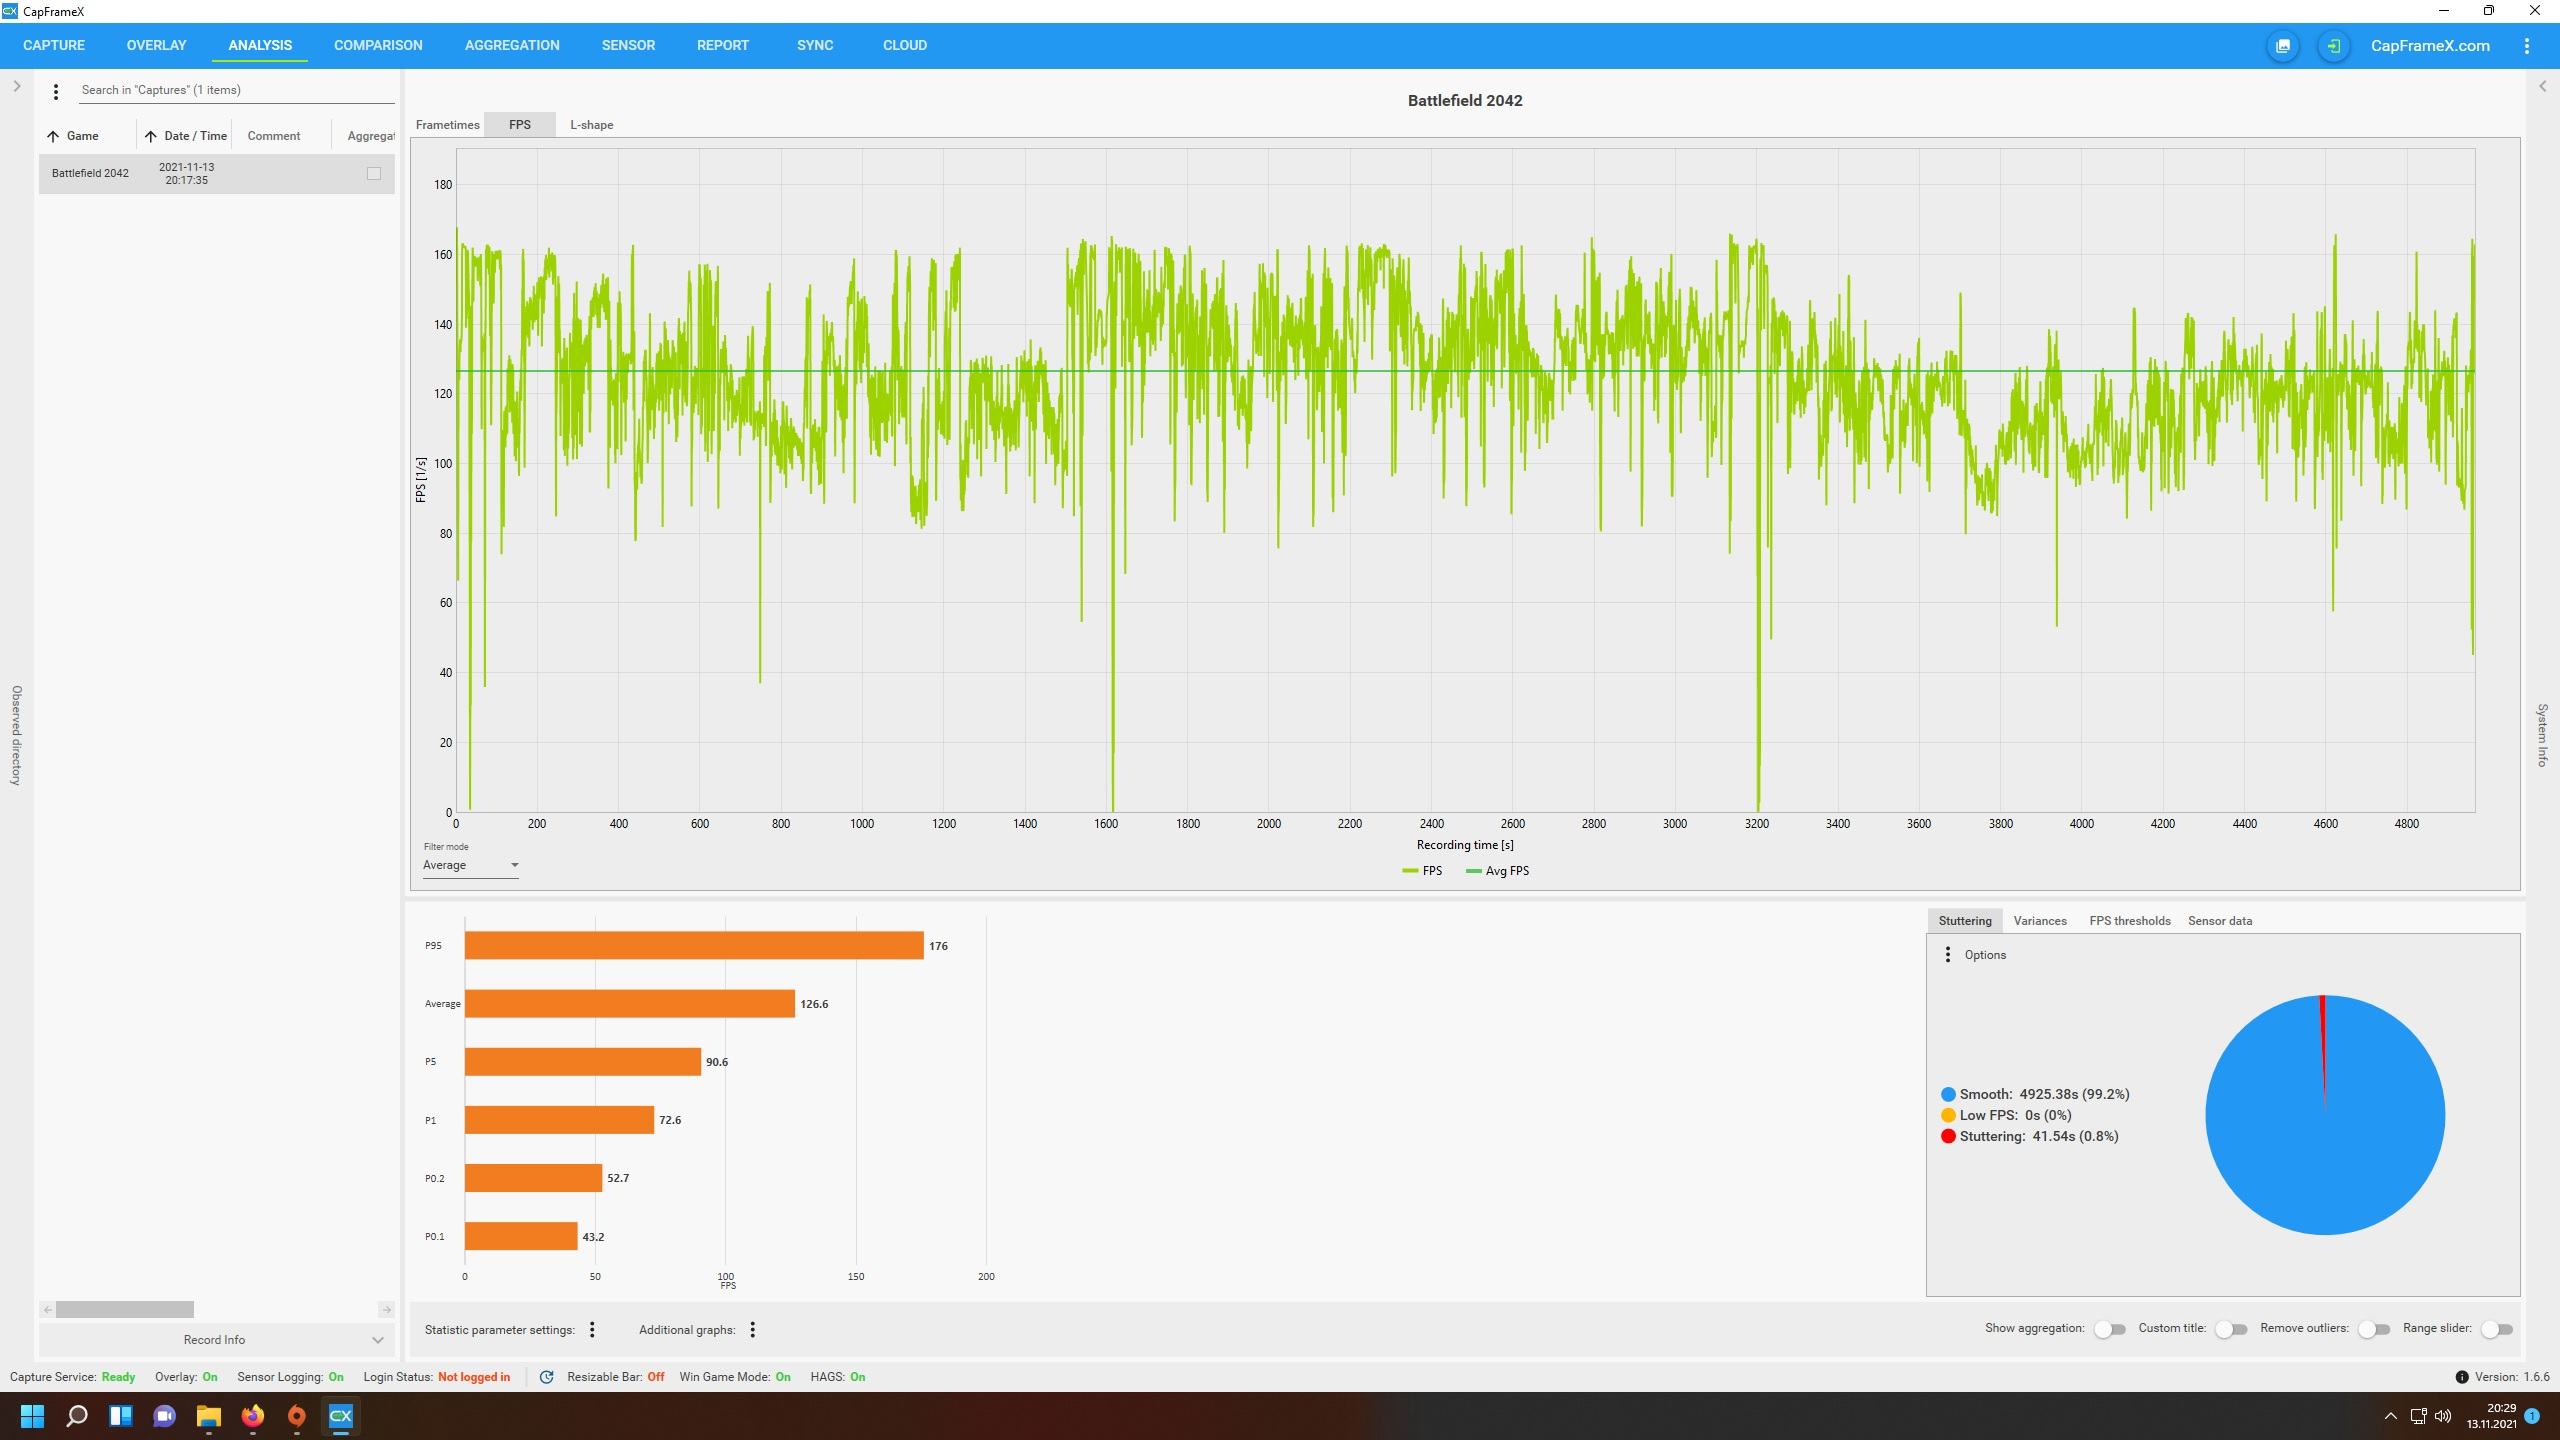This screenshot has height=1440, width=2560.
Task: Click in Captures search field
Action: tap(236, 90)
